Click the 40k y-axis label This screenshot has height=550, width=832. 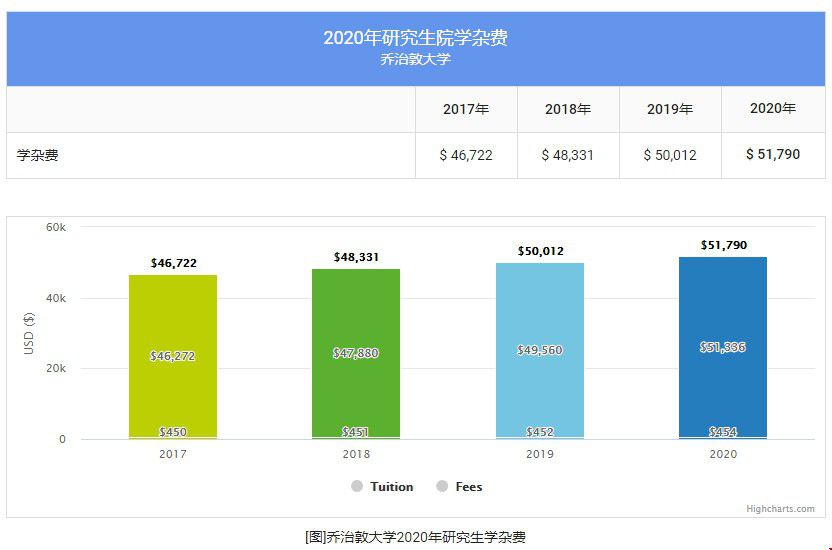[56, 298]
